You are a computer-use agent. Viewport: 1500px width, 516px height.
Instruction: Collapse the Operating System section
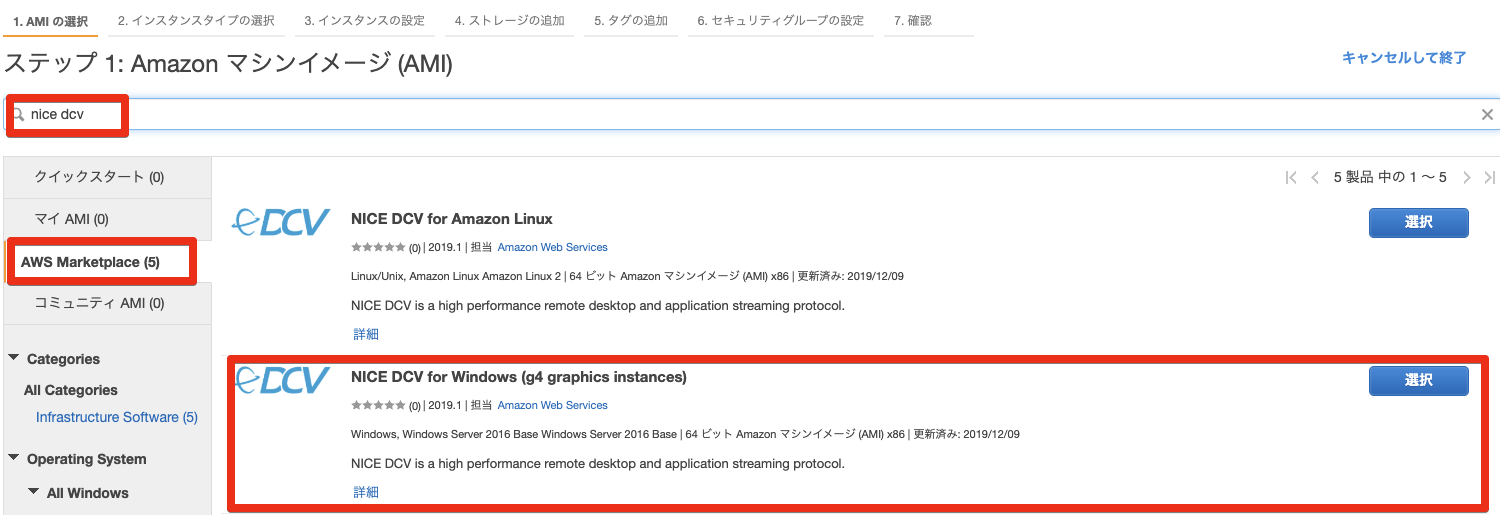click(15, 459)
